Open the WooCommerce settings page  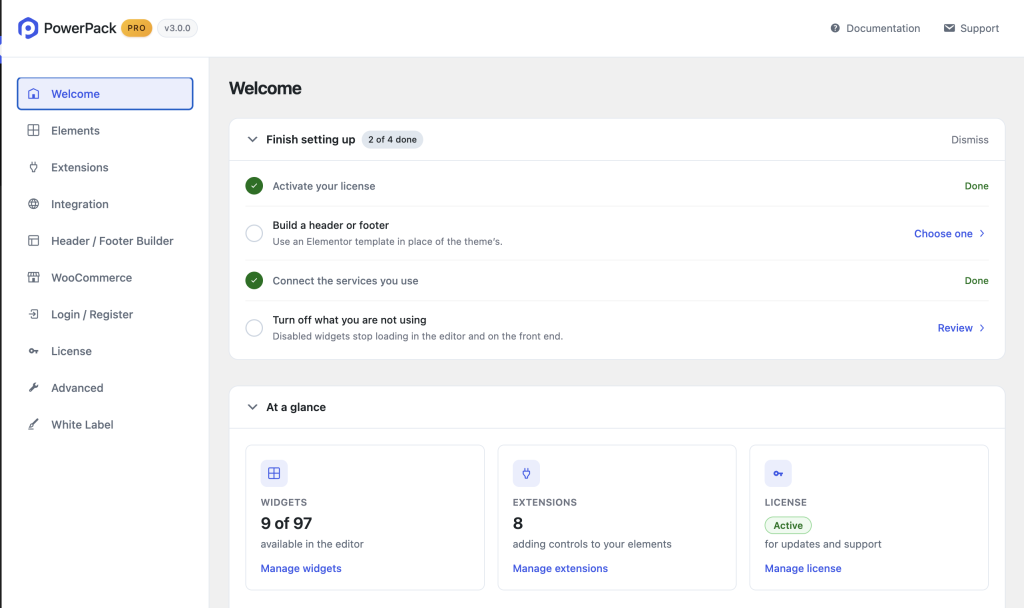pyautogui.click(x=105, y=278)
